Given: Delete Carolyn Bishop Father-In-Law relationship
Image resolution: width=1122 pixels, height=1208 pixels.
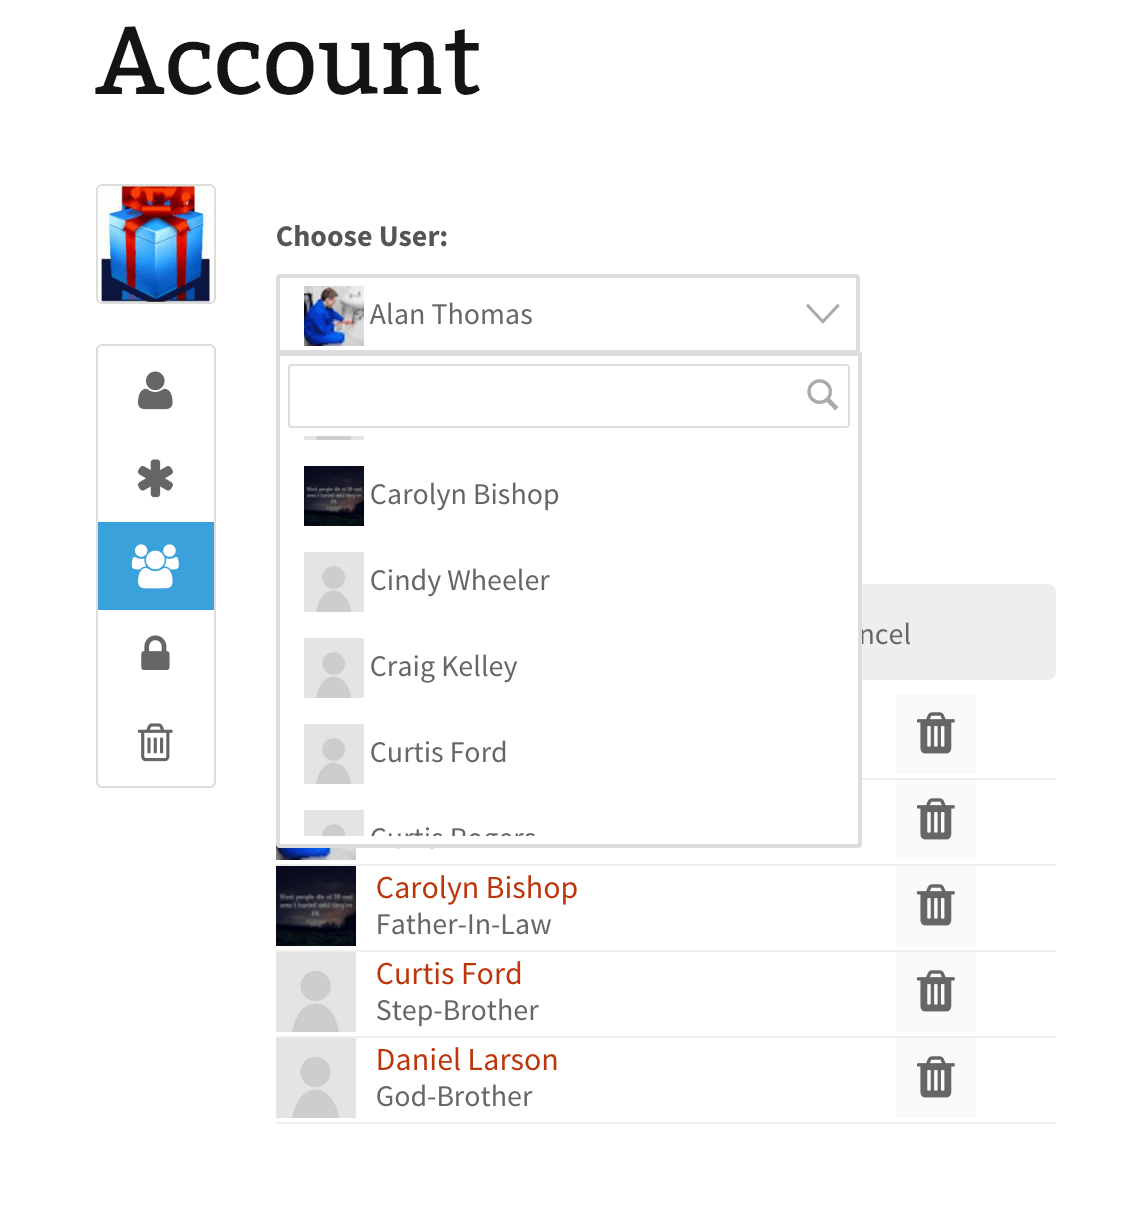Looking at the screenshot, I should (935, 906).
